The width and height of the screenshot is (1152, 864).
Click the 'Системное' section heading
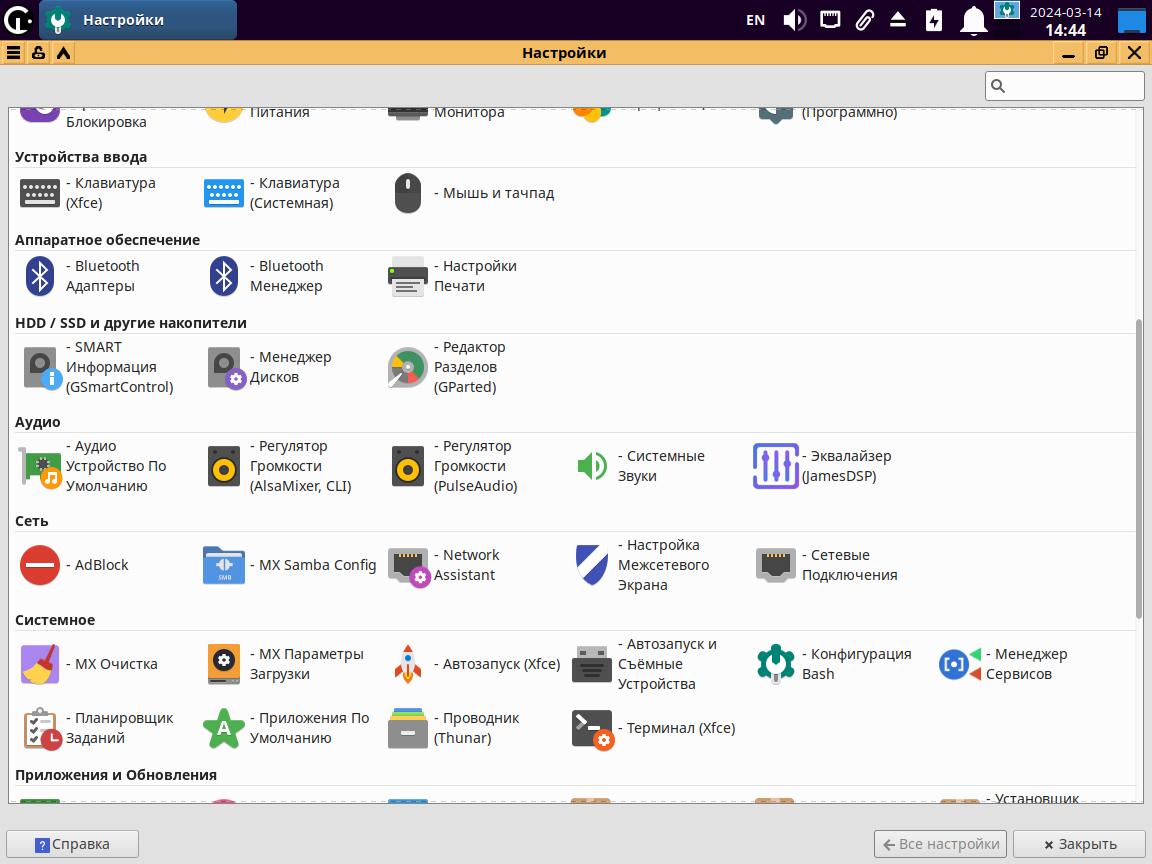click(55, 619)
